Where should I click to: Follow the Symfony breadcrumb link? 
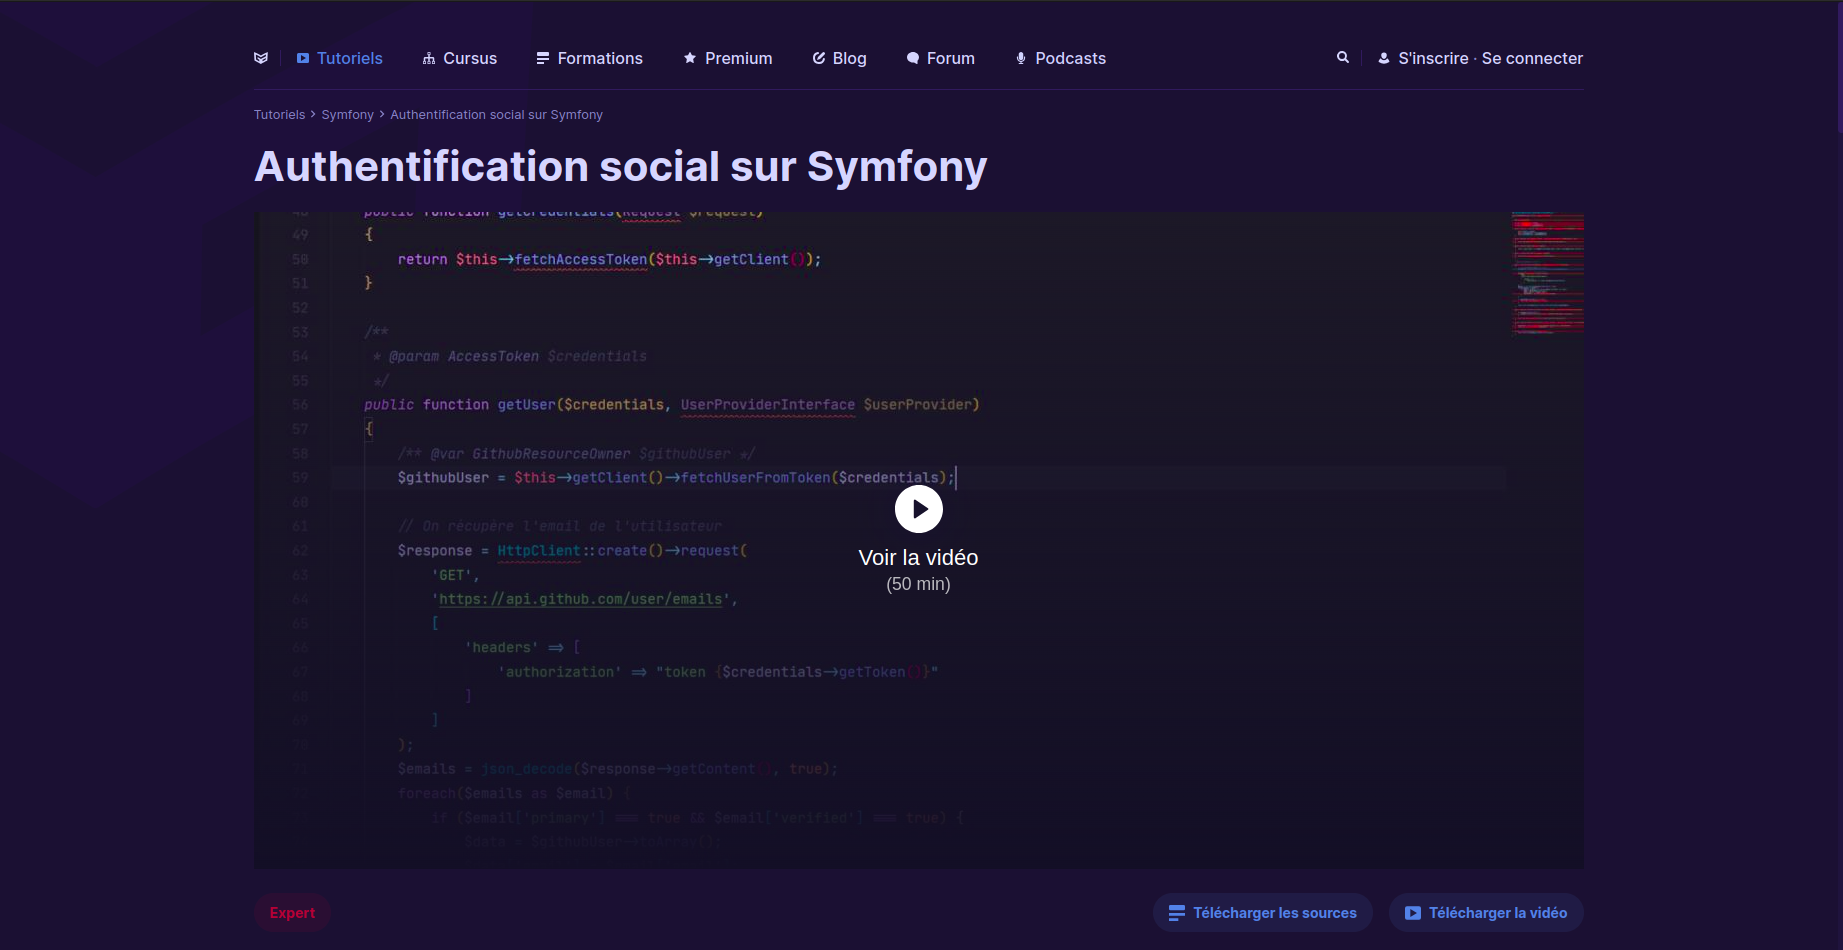pos(347,114)
